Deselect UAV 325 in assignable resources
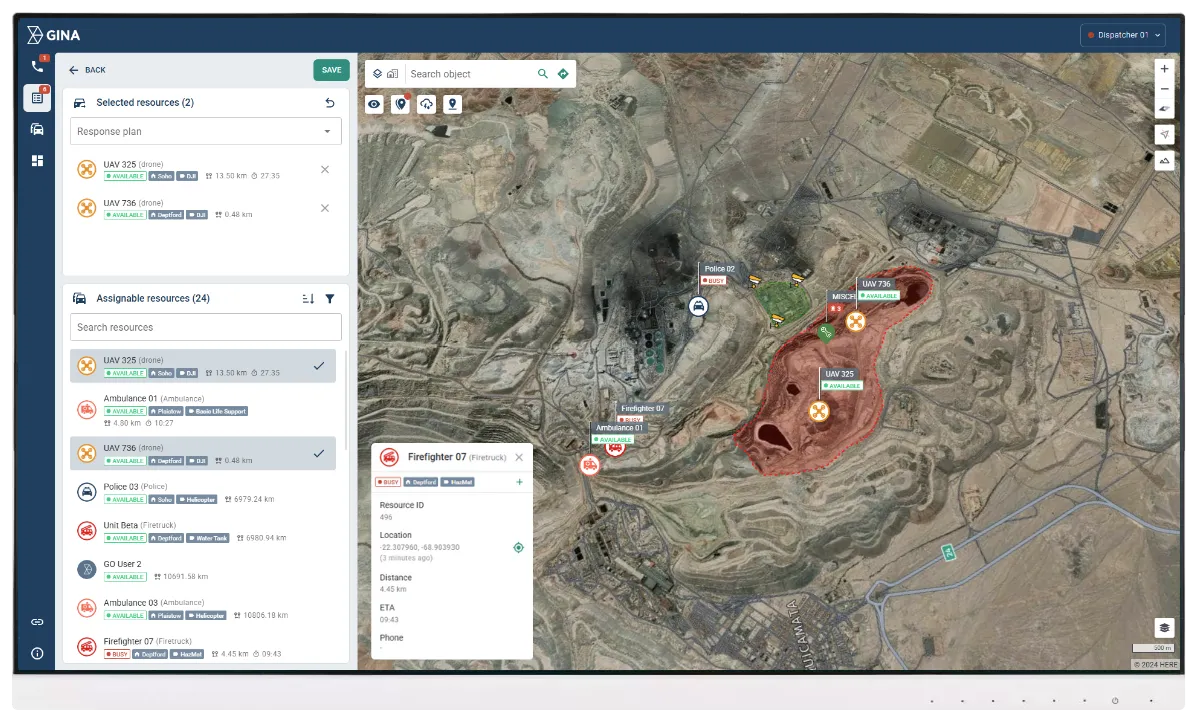This screenshot has width=1200, height=718. pos(318,365)
